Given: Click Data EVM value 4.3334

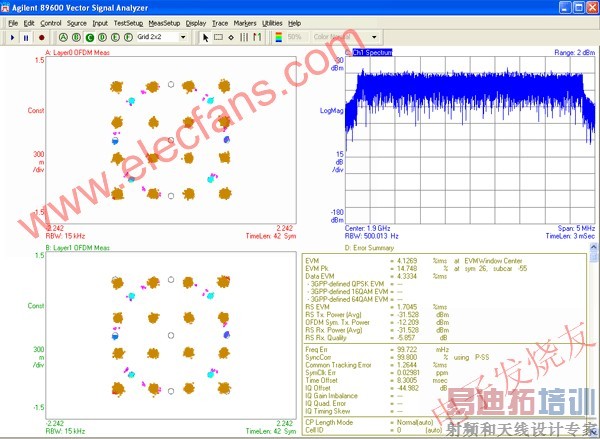Looking at the screenshot, I should tap(407, 276).
